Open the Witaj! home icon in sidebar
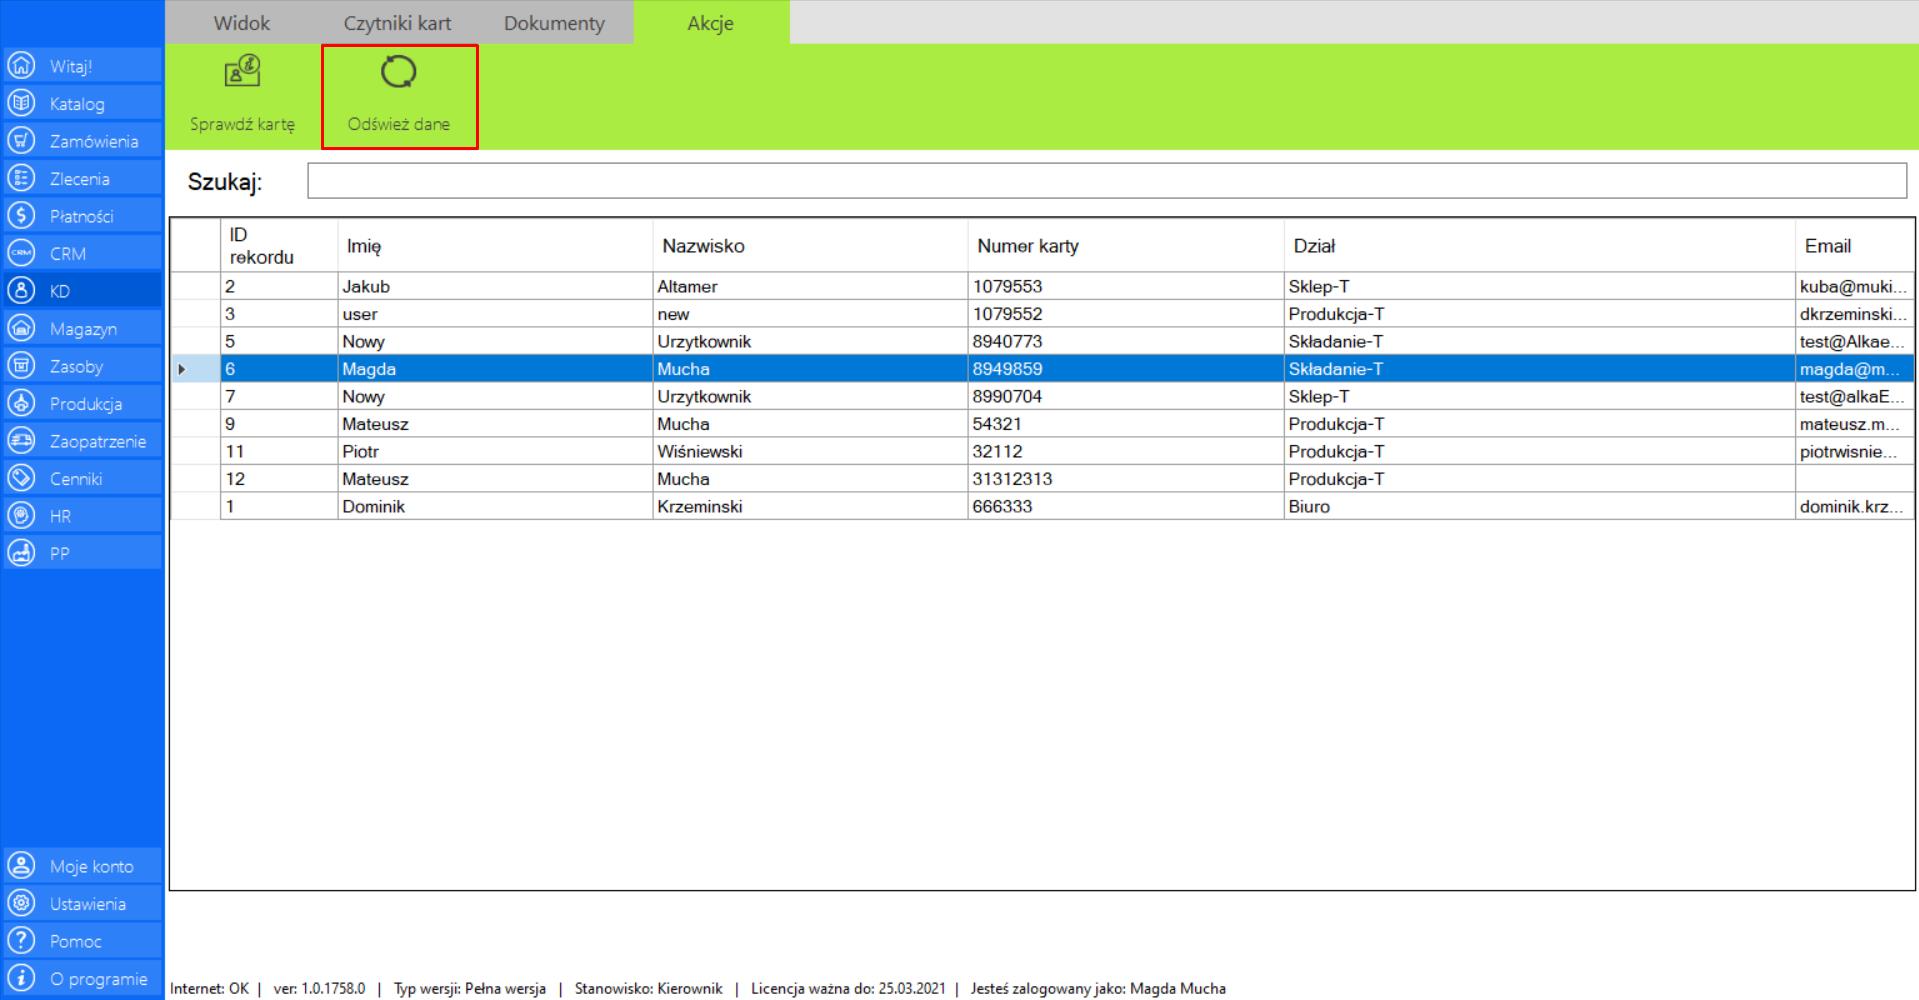This screenshot has height=1000, width=1919. click(21, 66)
